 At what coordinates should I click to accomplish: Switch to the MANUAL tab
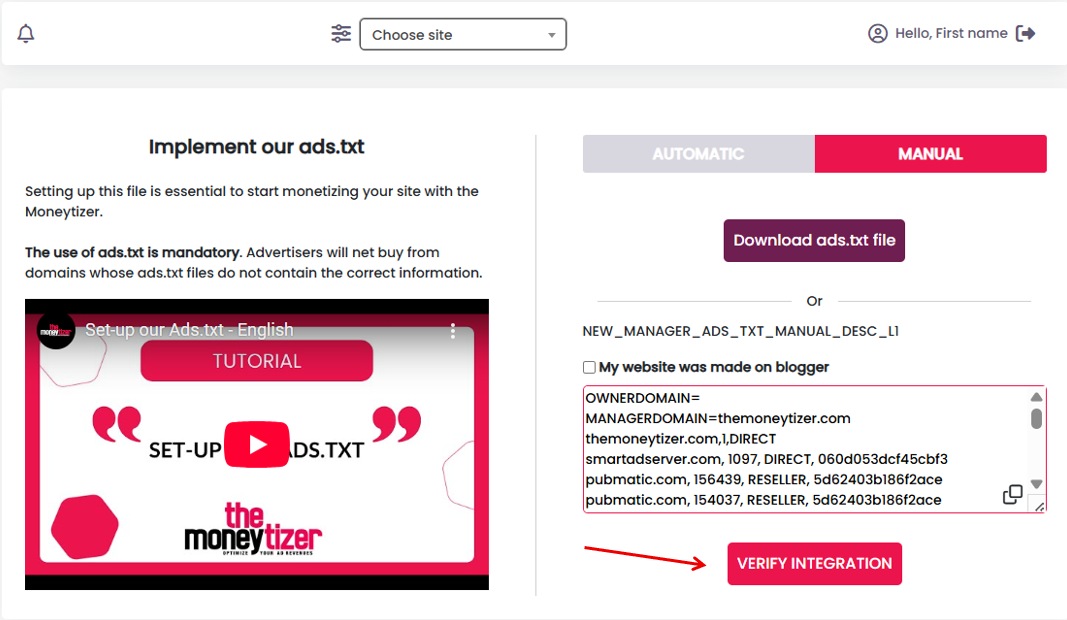click(930, 154)
